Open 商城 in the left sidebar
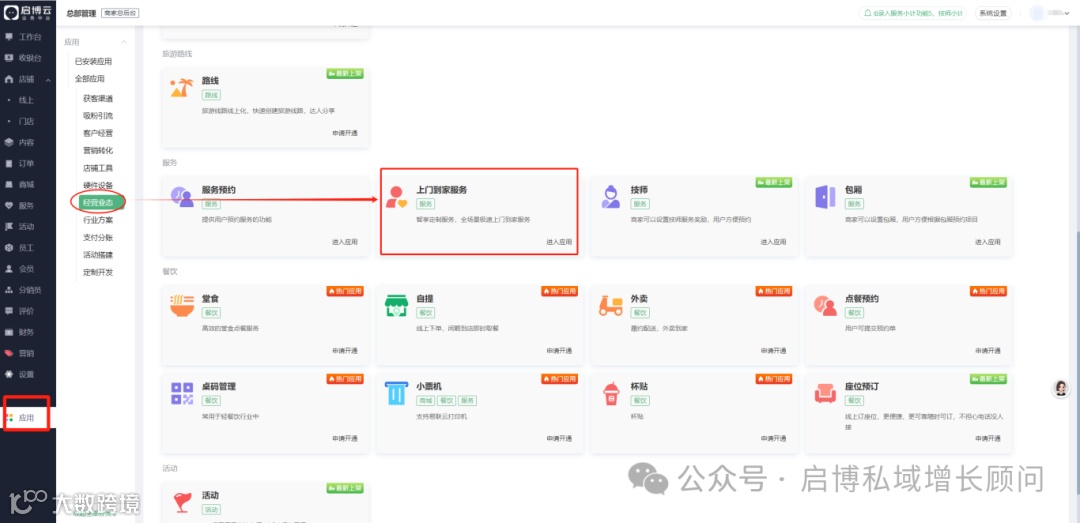 click(x=28, y=185)
